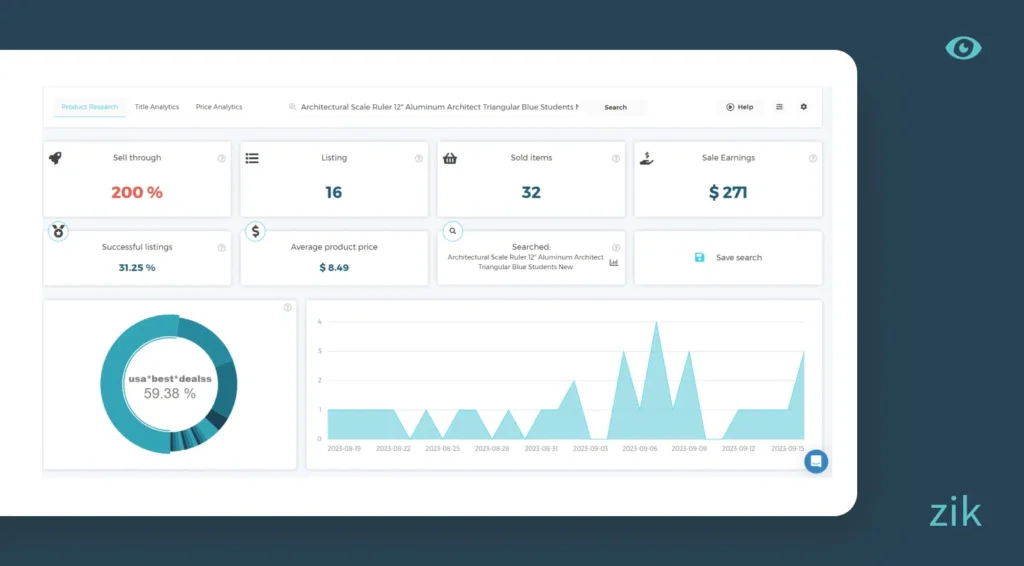Click the Sell through help question mark
The image size is (1024, 566).
[x=222, y=158]
